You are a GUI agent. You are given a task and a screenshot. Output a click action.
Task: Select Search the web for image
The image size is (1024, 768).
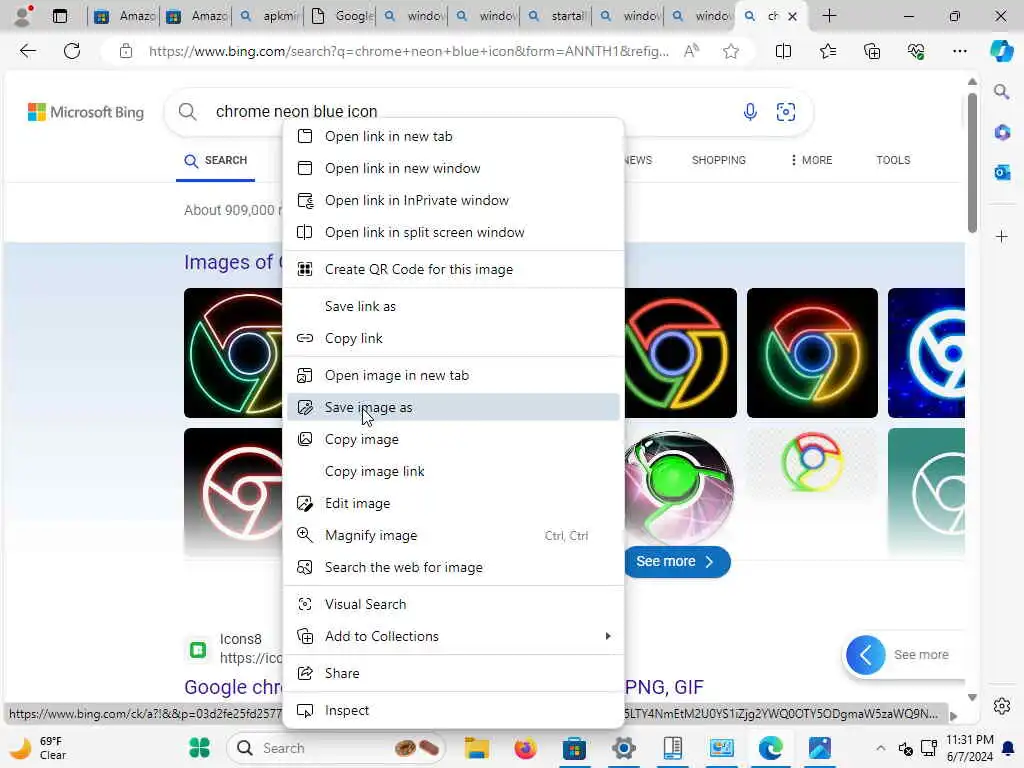pos(453,568)
